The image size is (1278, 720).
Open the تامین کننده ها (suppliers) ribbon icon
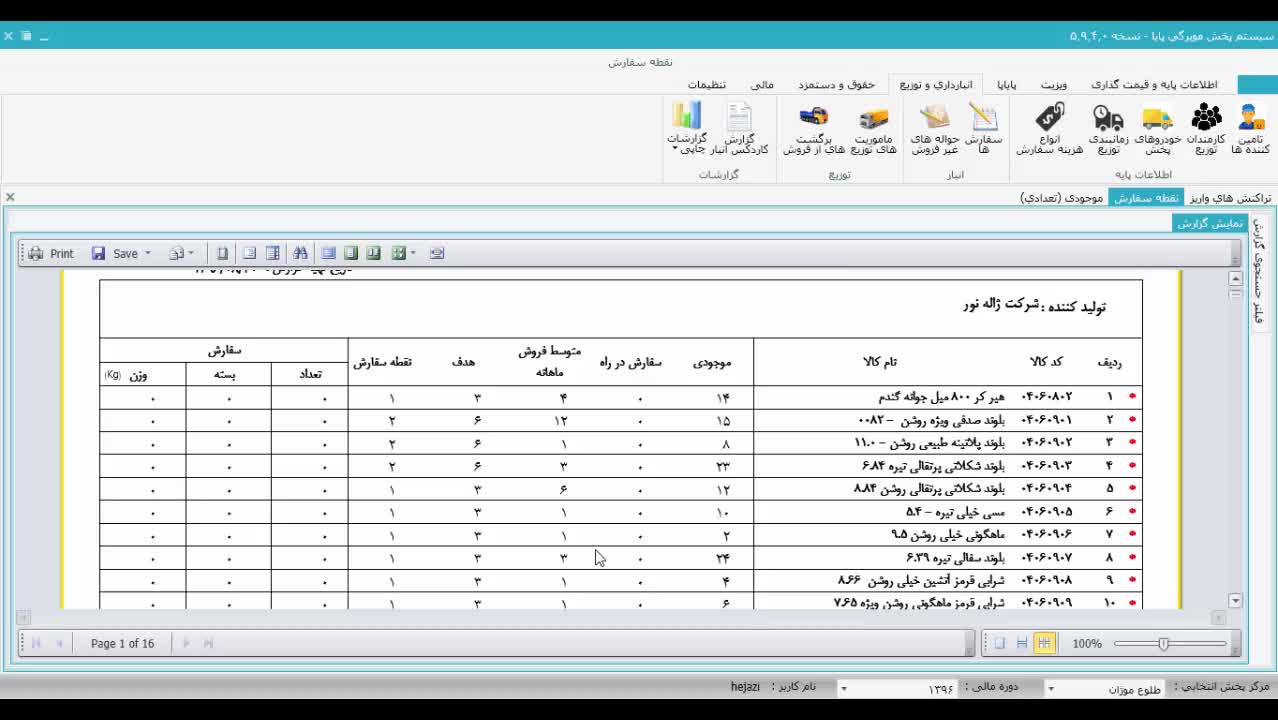(x=1250, y=128)
